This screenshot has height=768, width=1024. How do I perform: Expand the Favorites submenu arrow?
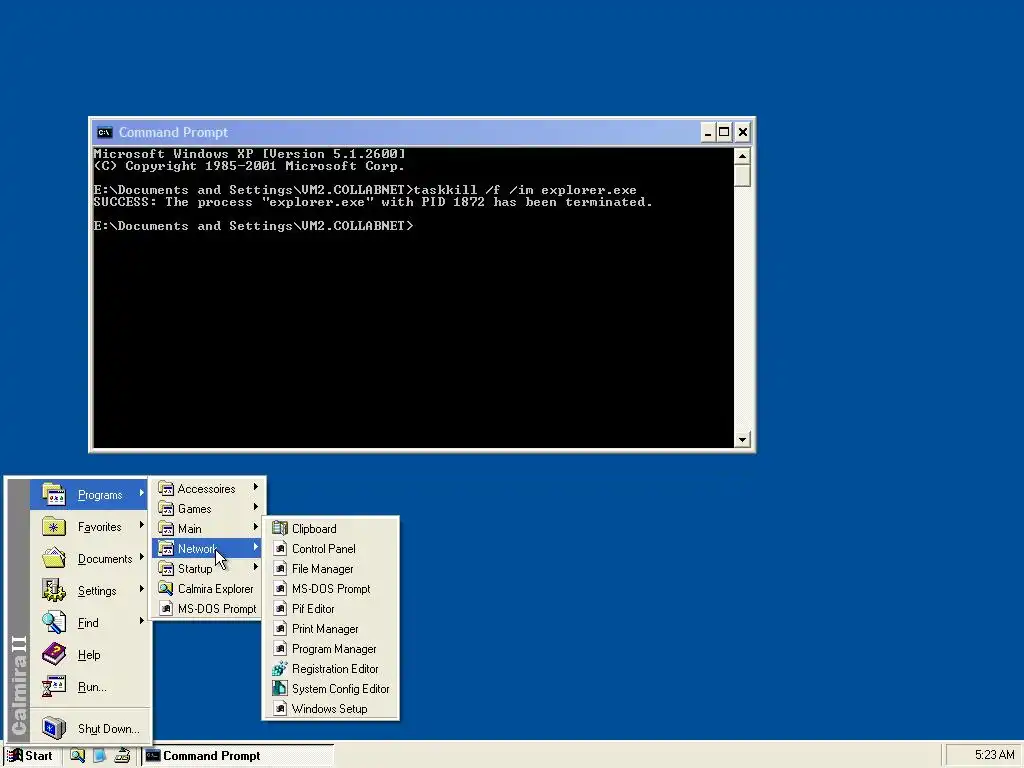[x=141, y=525]
